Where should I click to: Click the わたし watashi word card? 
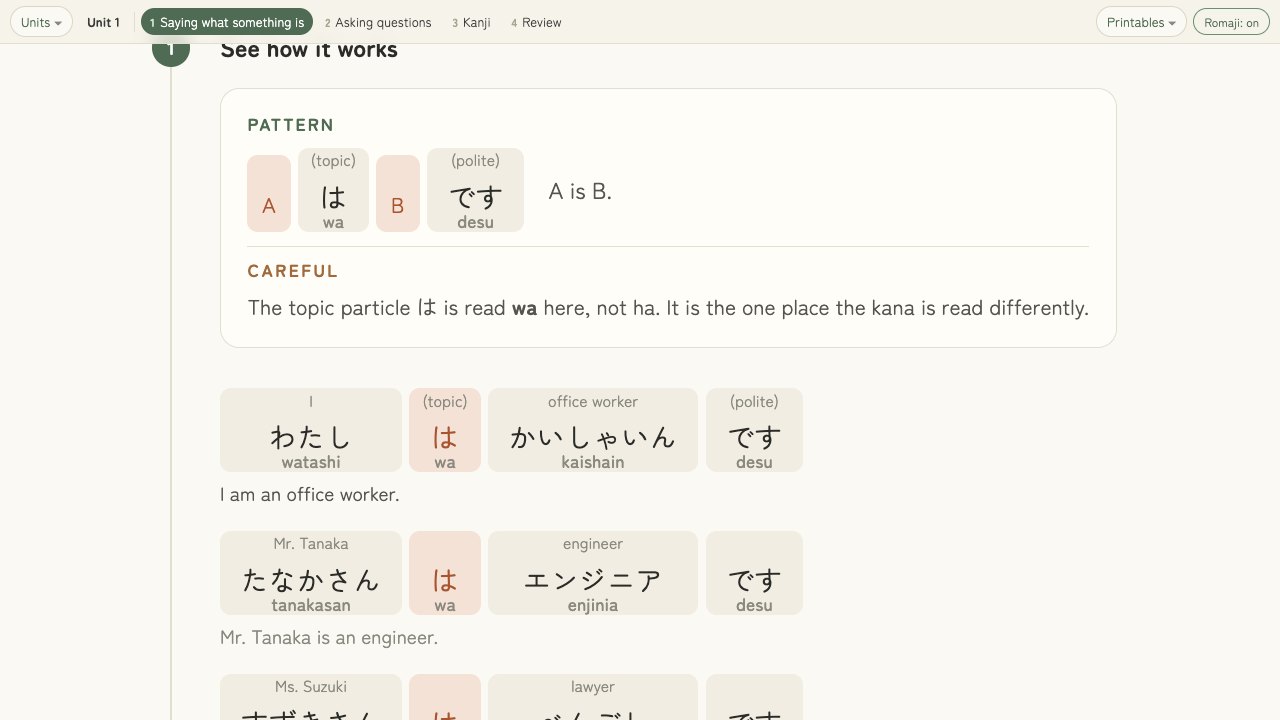311,430
